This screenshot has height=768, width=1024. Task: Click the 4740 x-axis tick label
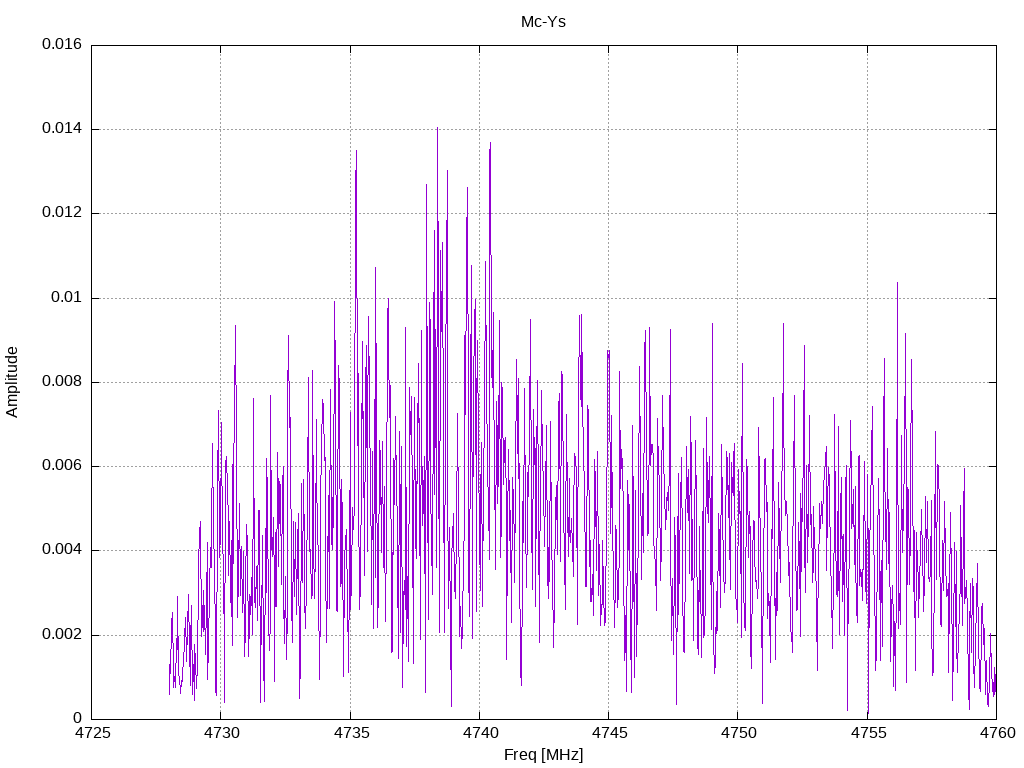[480, 733]
